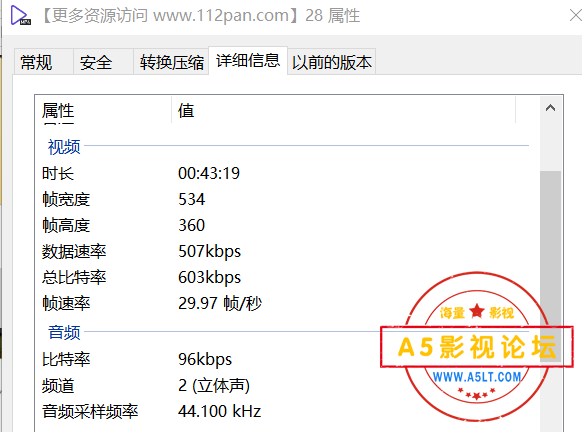Click the scrollbar up arrow
The image size is (582, 432).
(x=550, y=108)
